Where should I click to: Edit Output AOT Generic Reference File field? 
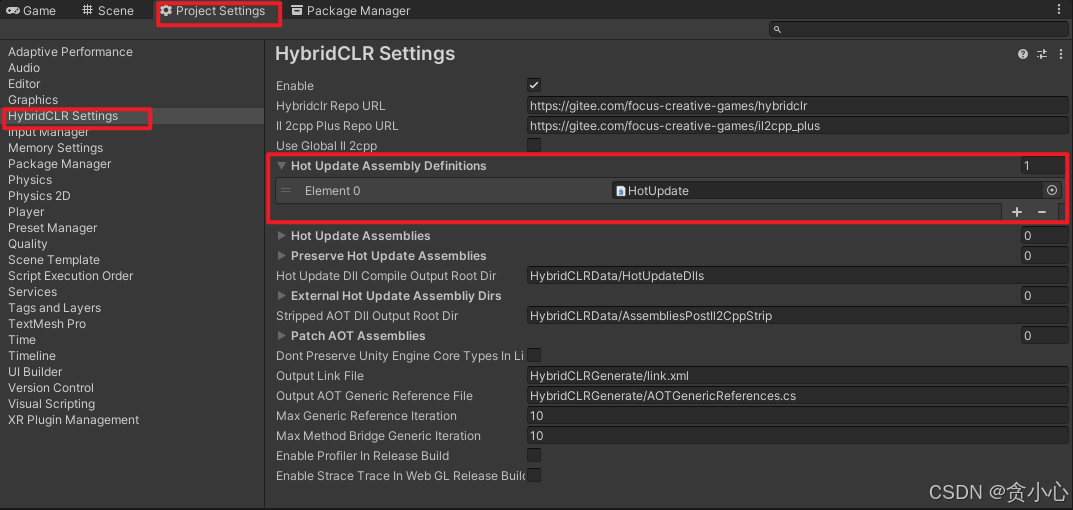coord(797,396)
